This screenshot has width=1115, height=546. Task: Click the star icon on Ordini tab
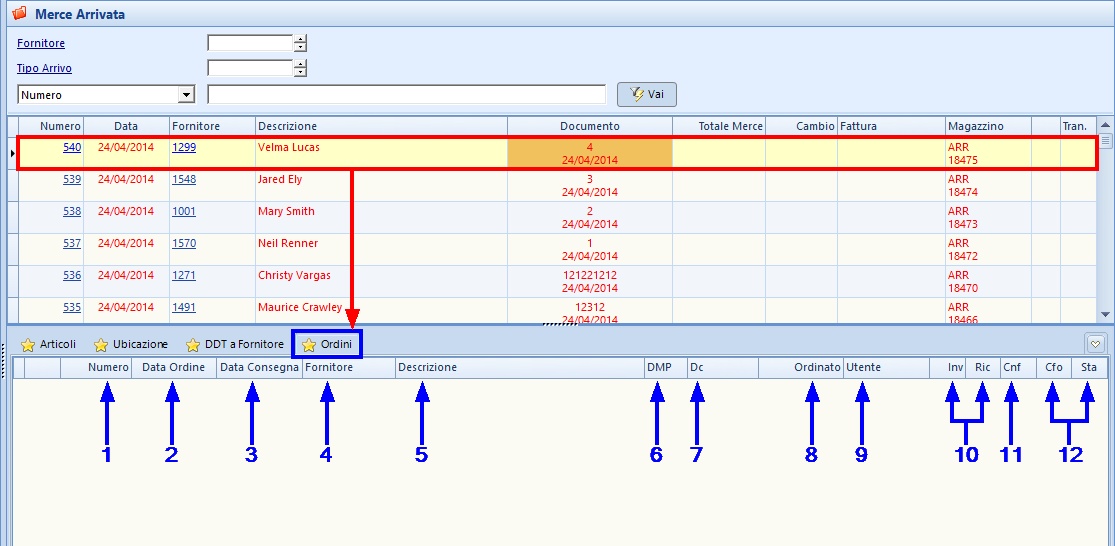[x=309, y=345]
